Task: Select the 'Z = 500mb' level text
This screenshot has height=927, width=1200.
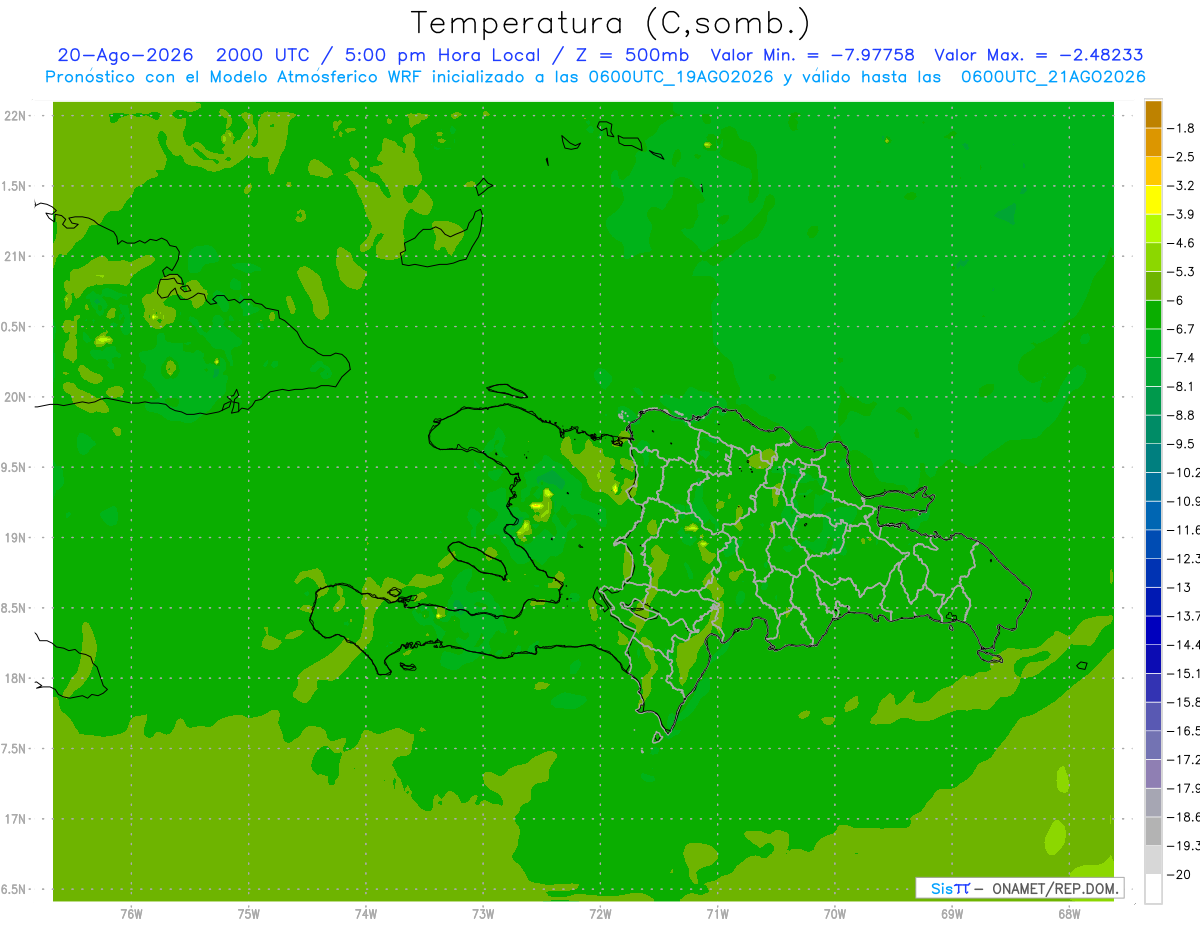Action: point(632,55)
